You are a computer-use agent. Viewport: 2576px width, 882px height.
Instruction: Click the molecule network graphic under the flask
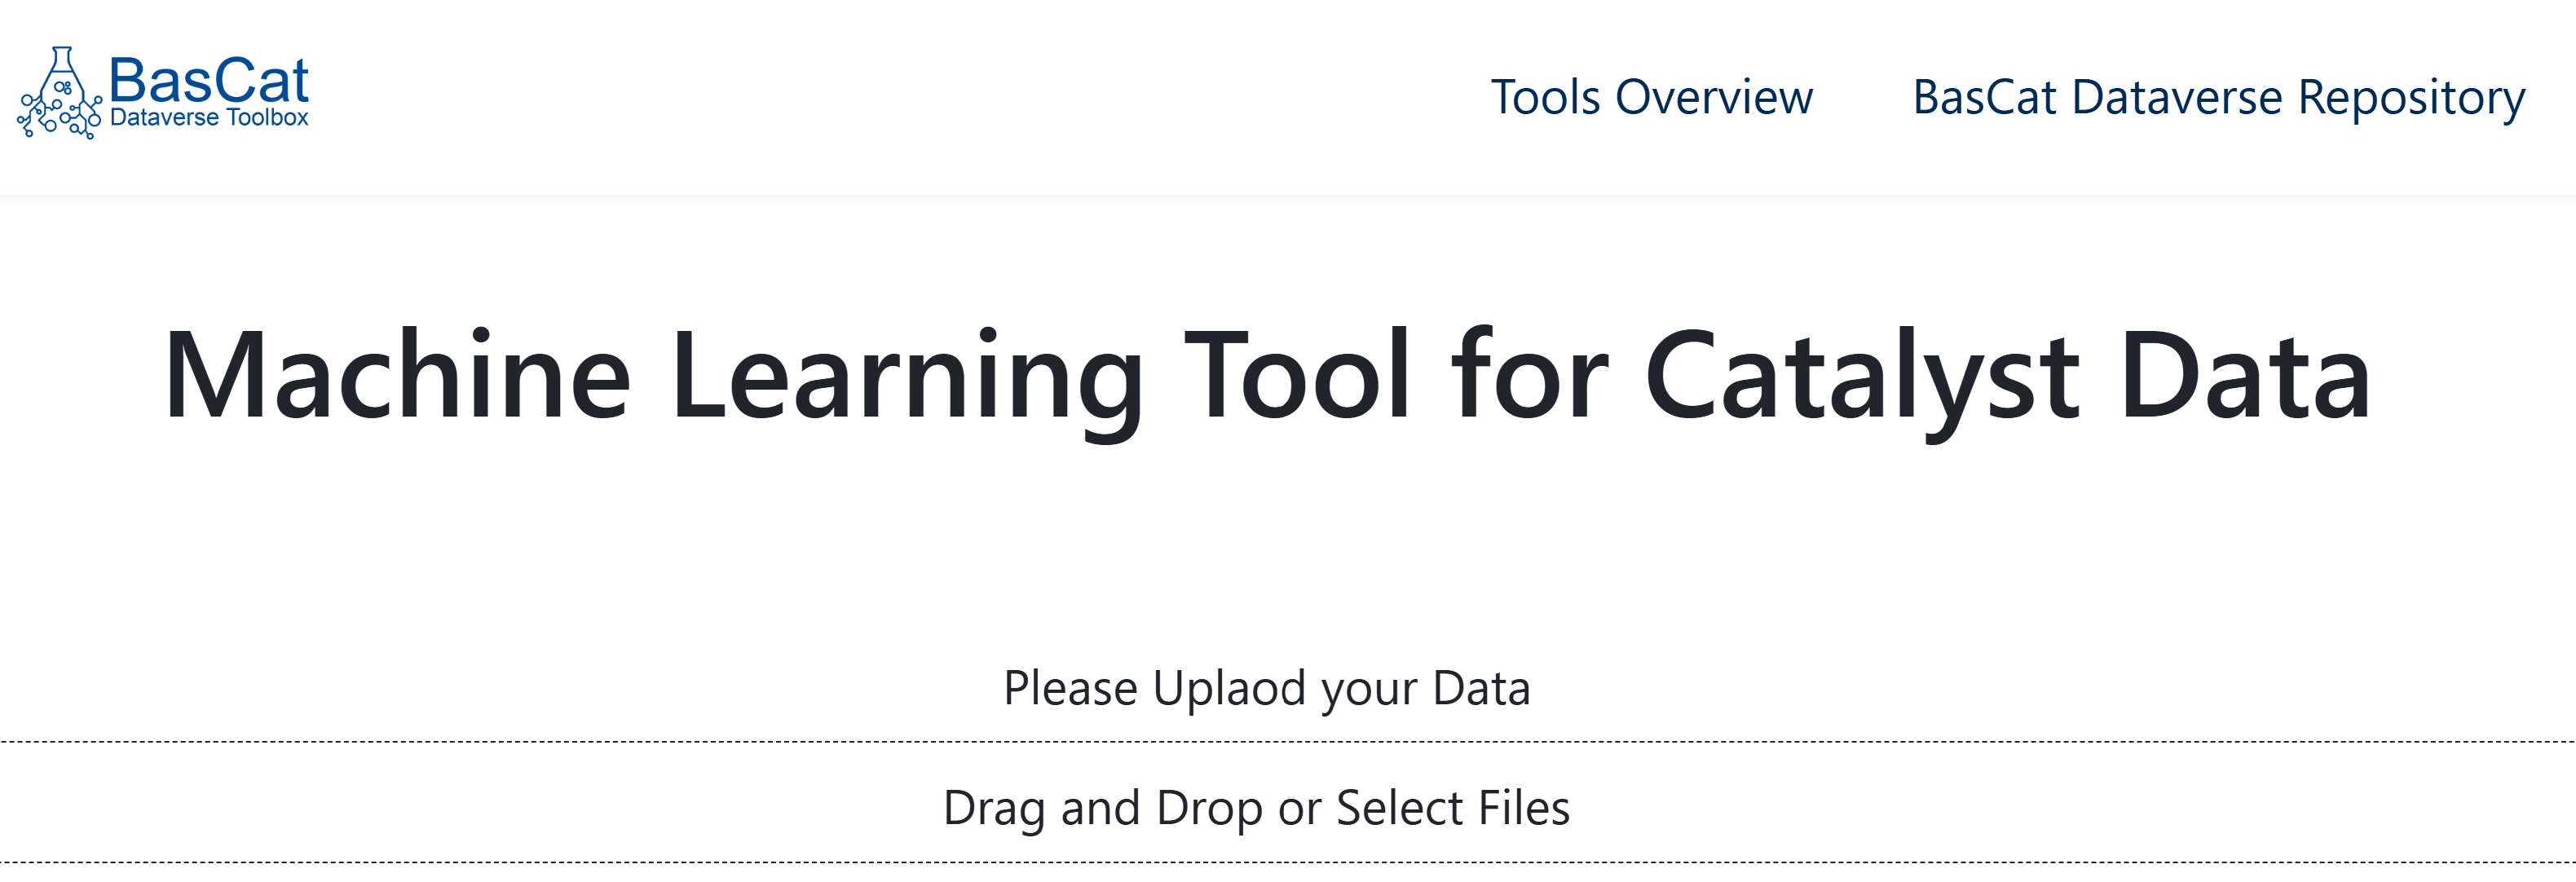pyautogui.click(x=60, y=118)
